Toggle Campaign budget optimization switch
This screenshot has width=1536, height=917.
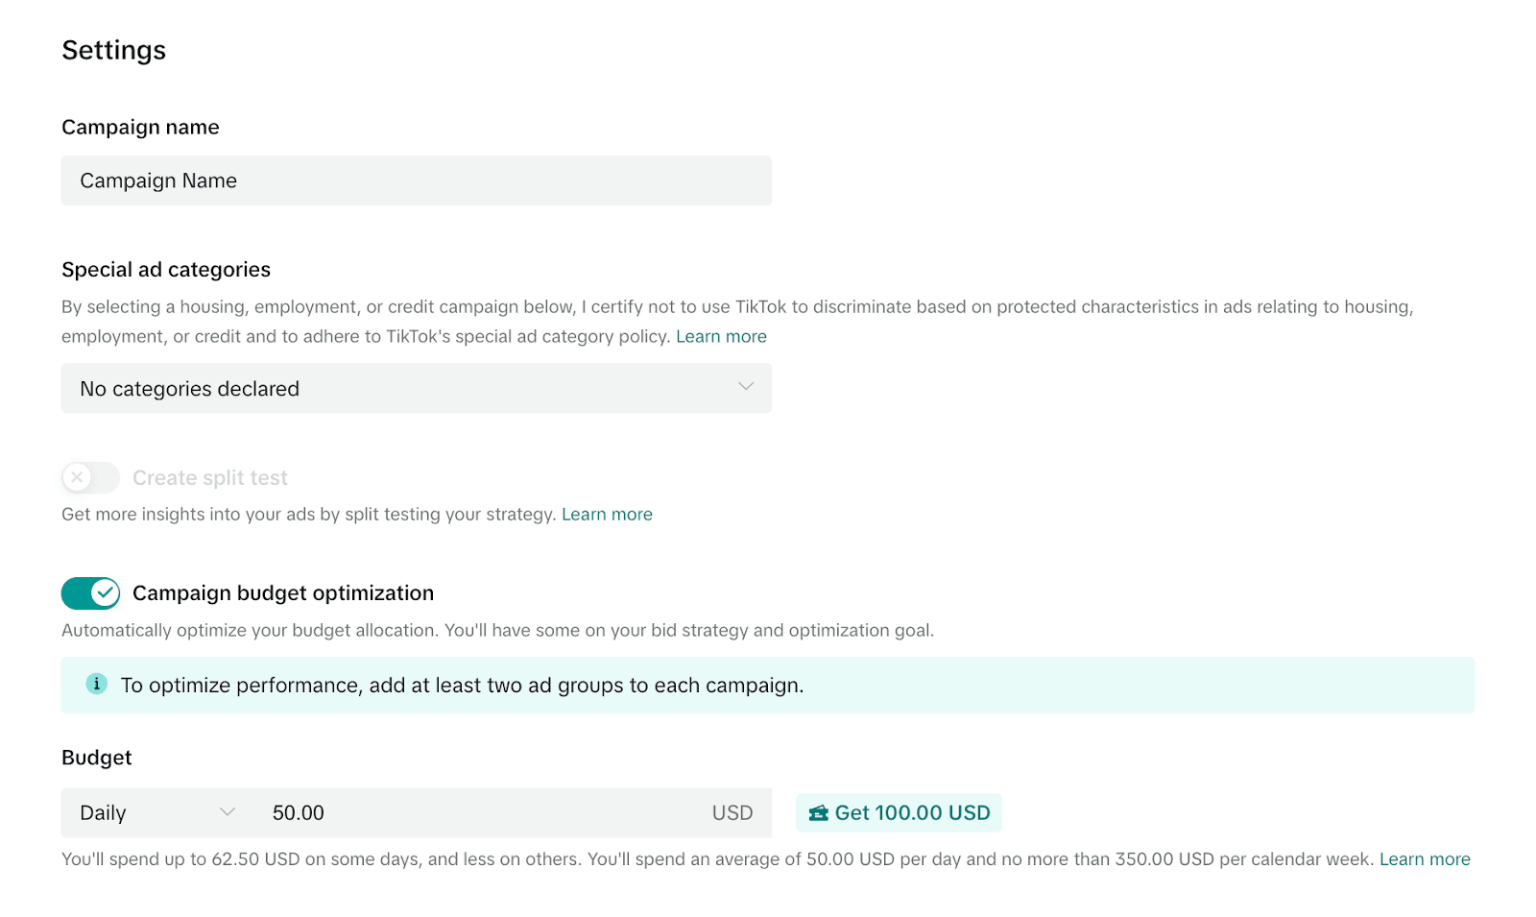click(x=91, y=594)
